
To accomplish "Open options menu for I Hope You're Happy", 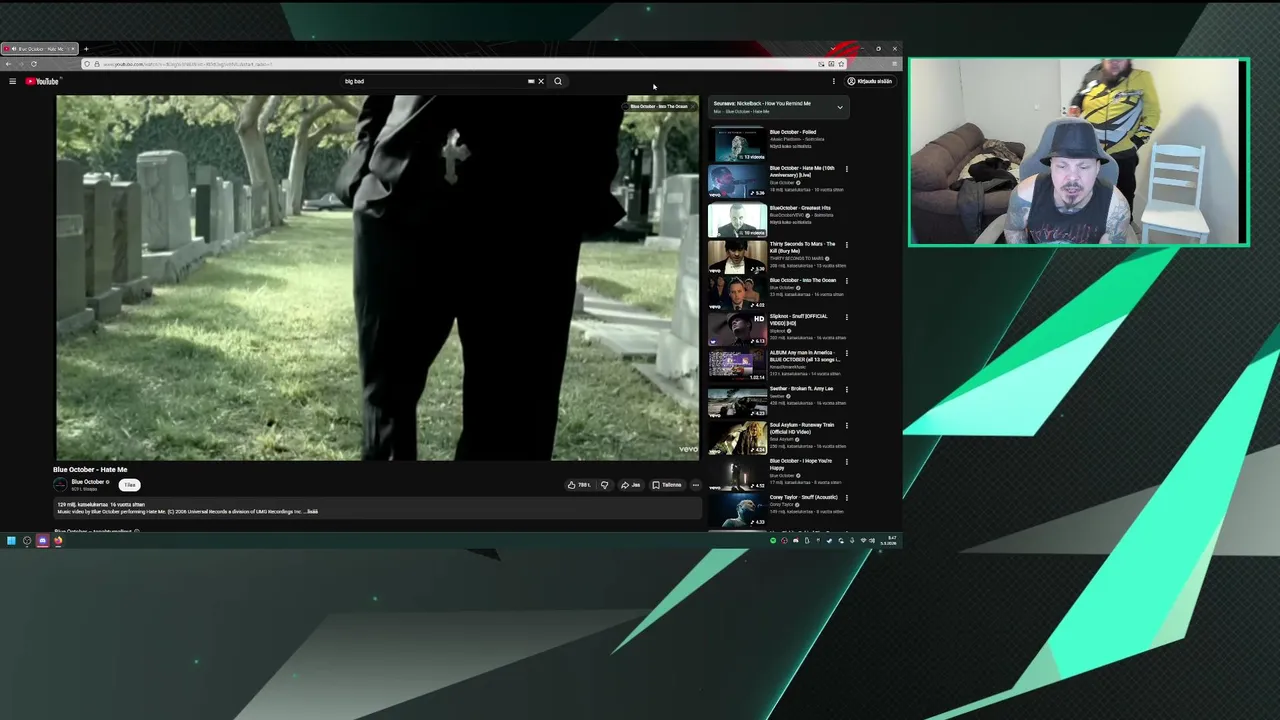I will (846, 462).
